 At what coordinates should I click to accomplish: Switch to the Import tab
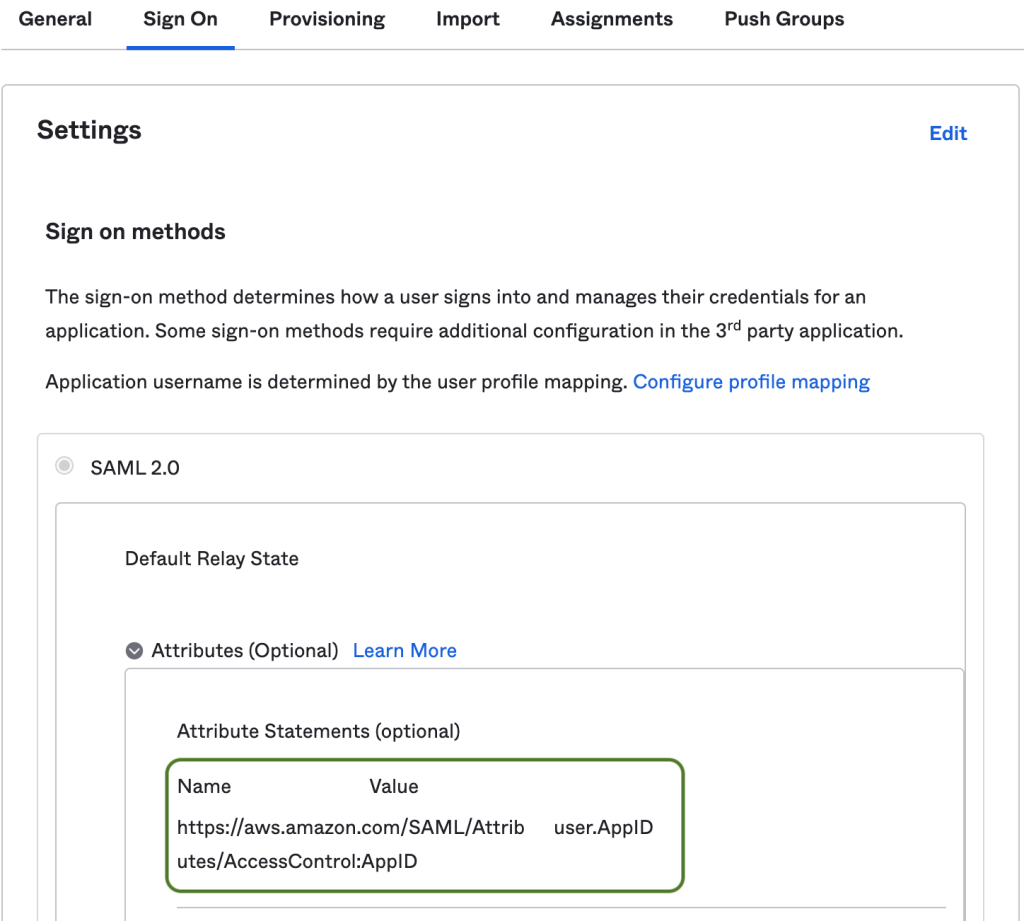pos(467,19)
